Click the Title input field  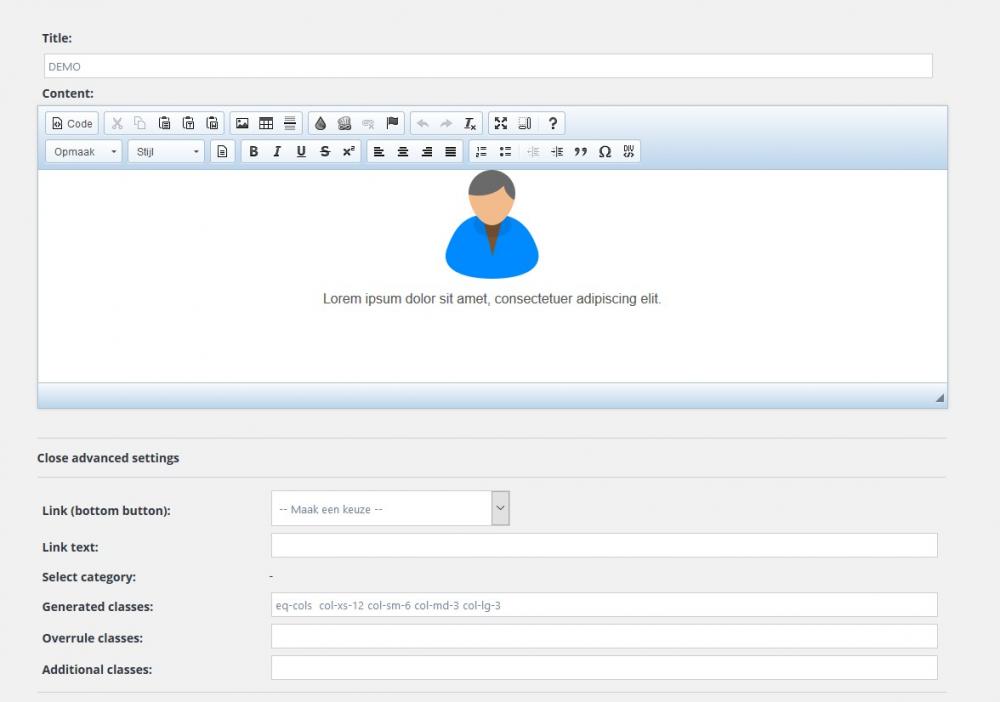click(488, 66)
